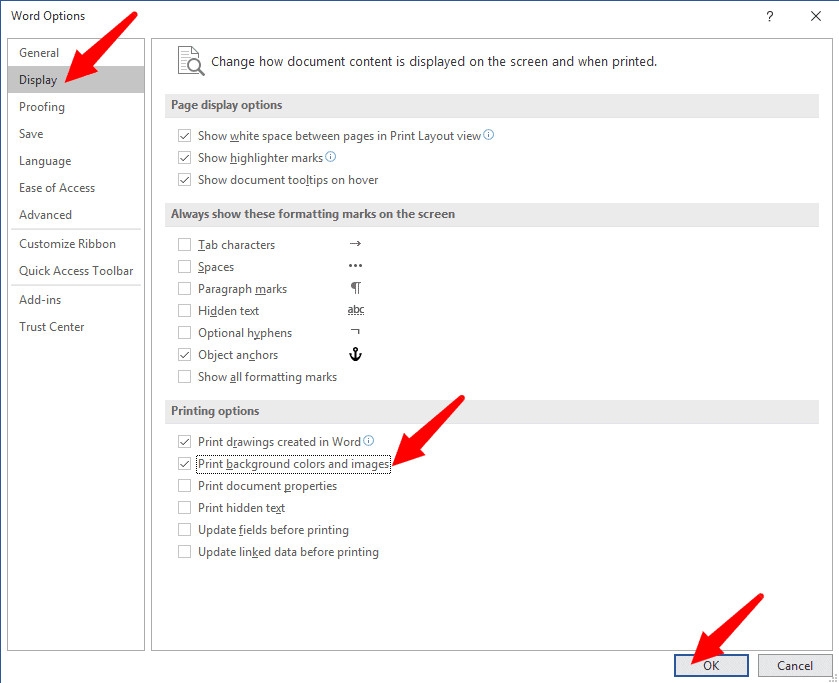This screenshot has height=683, width=839.
Task: Switch to the Proofing category
Action: tap(42, 107)
